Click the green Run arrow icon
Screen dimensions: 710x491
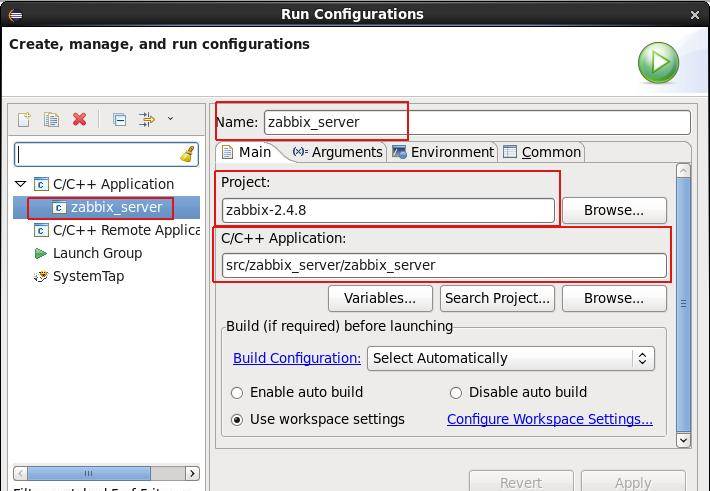[x=658, y=62]
